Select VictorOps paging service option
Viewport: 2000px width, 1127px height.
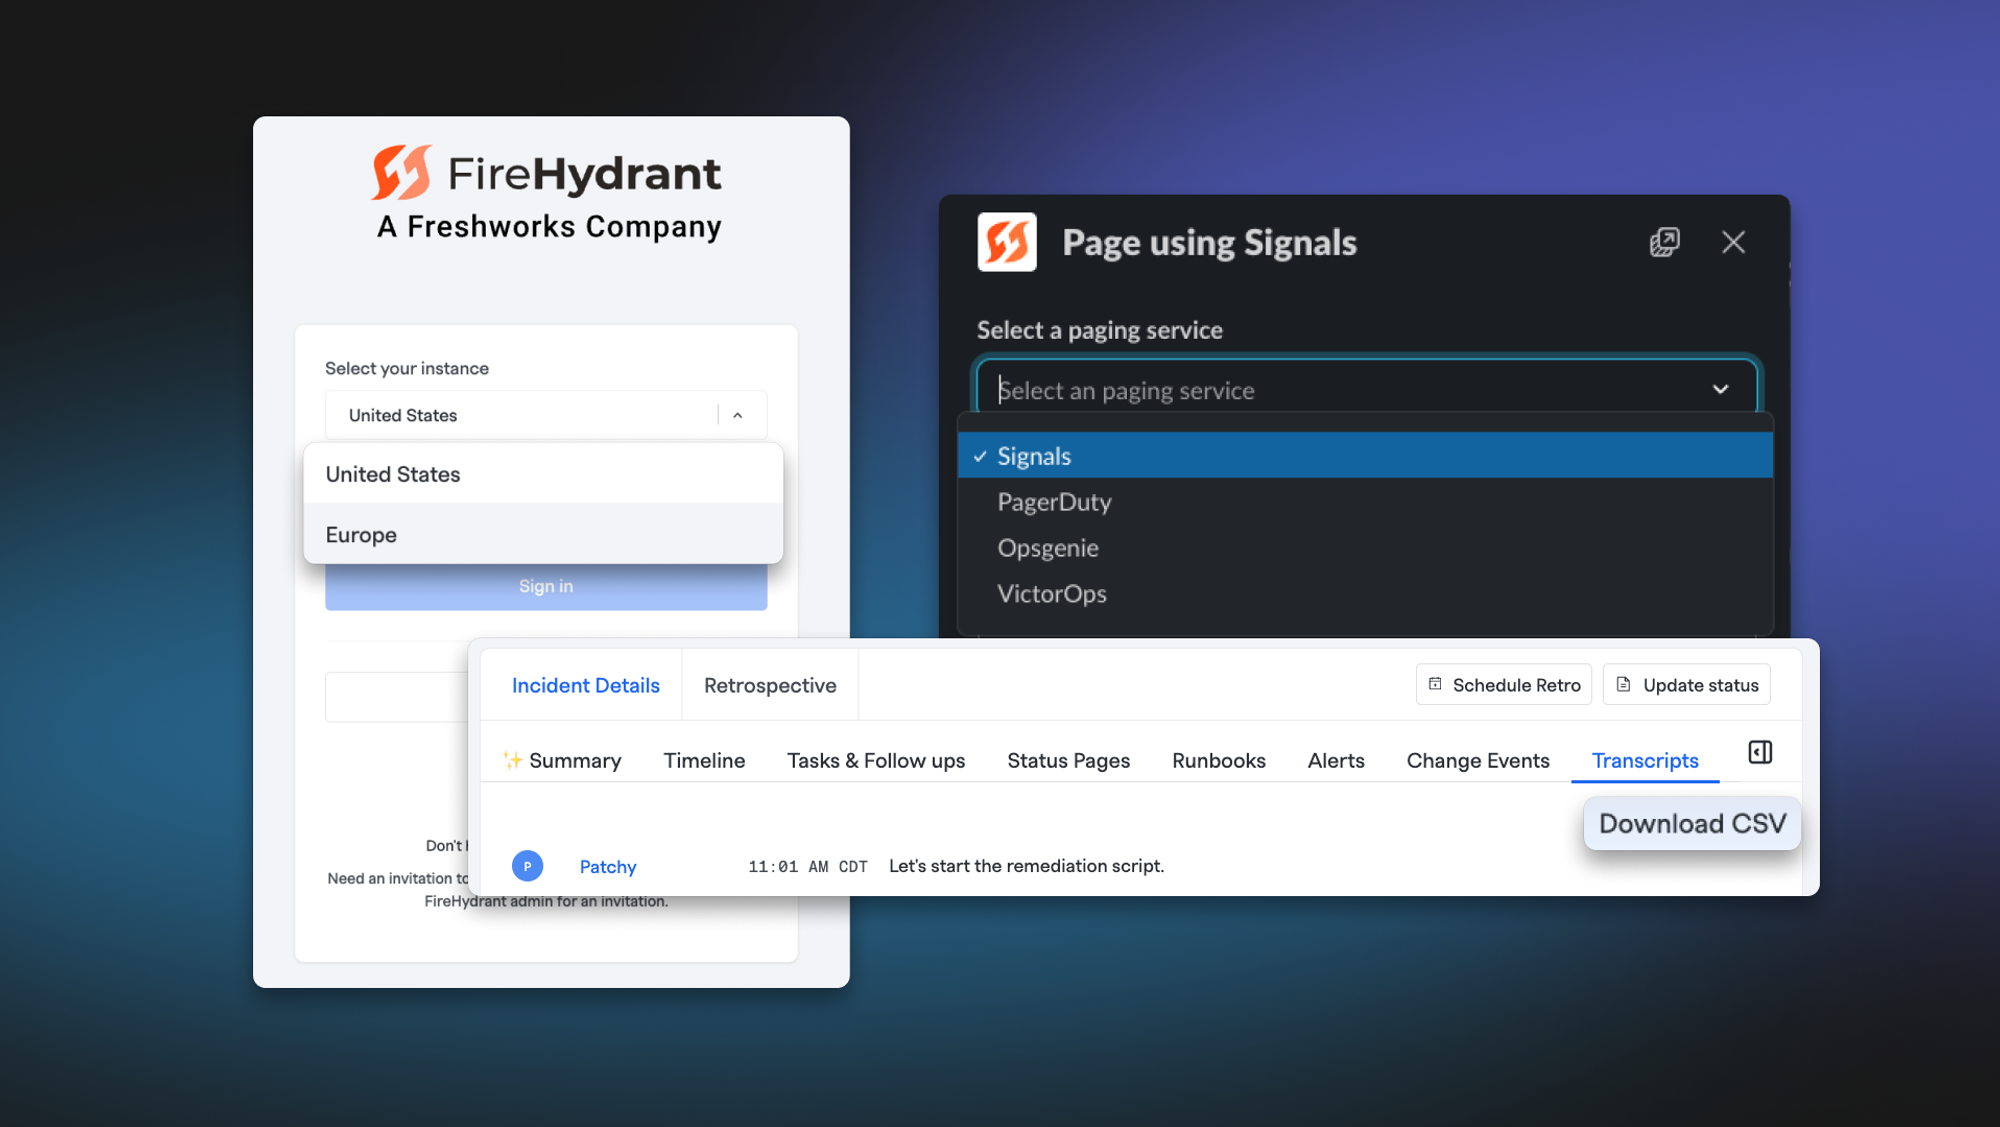click(x=1365, y=594)
